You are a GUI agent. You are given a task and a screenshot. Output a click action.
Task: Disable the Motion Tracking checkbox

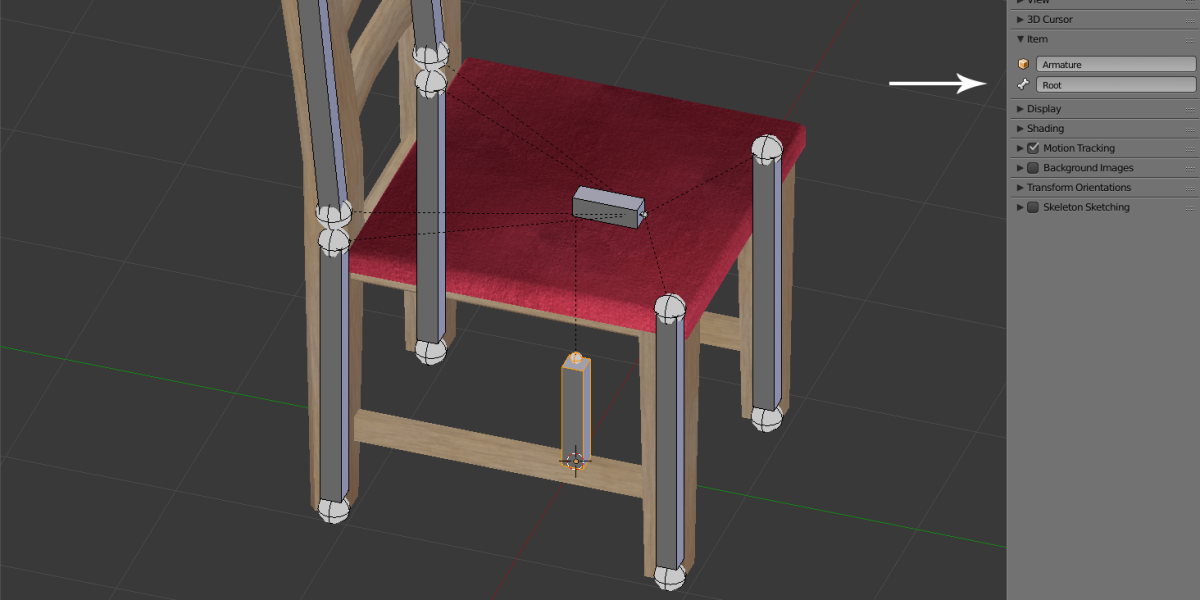(1034, 148)
